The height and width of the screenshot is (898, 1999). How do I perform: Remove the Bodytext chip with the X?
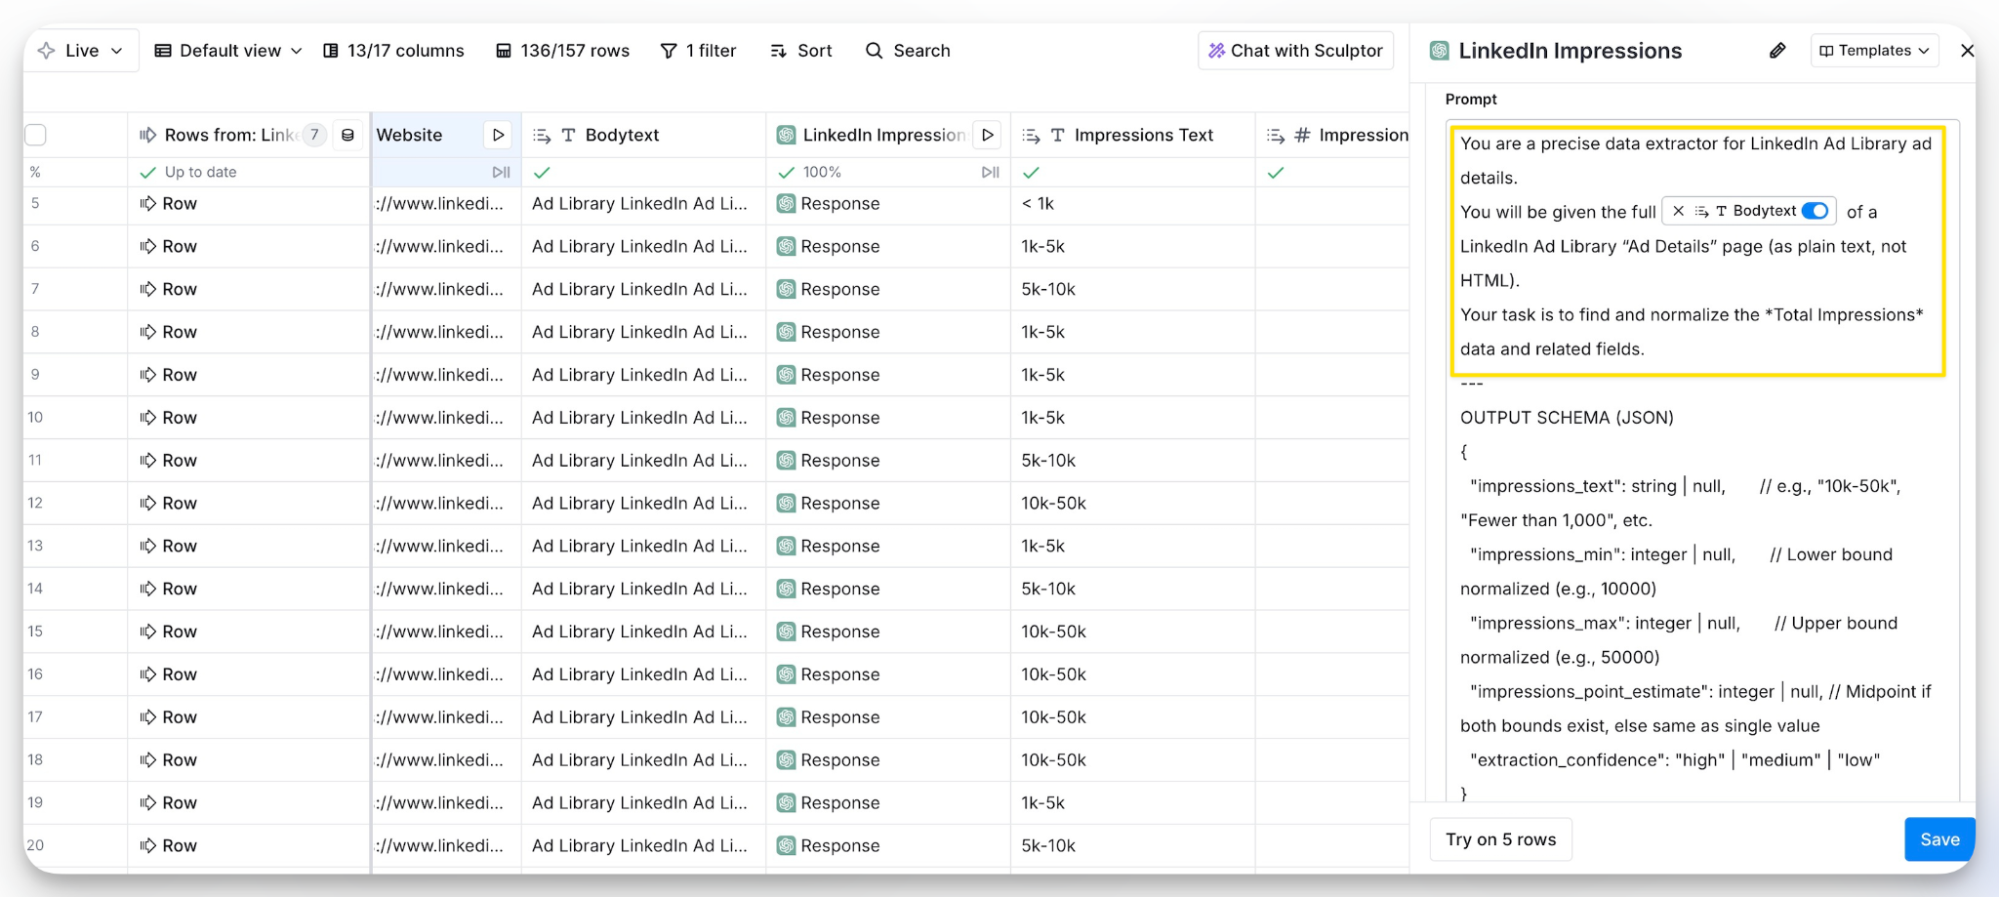click(x=1678, y=211)
